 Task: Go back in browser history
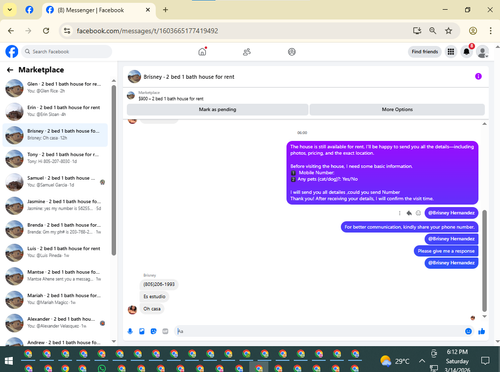11,31
